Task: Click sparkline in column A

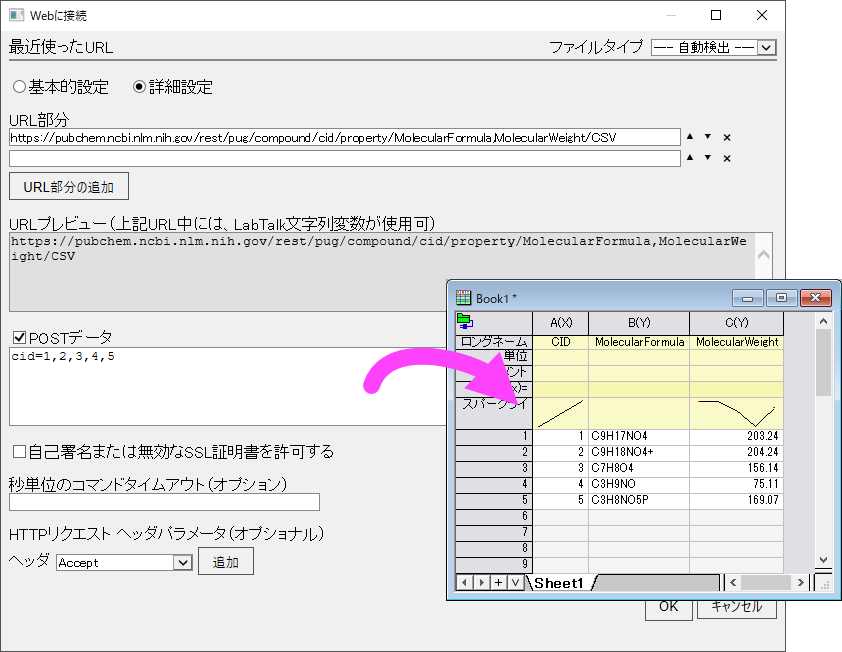Action: [x=561, y=413]
